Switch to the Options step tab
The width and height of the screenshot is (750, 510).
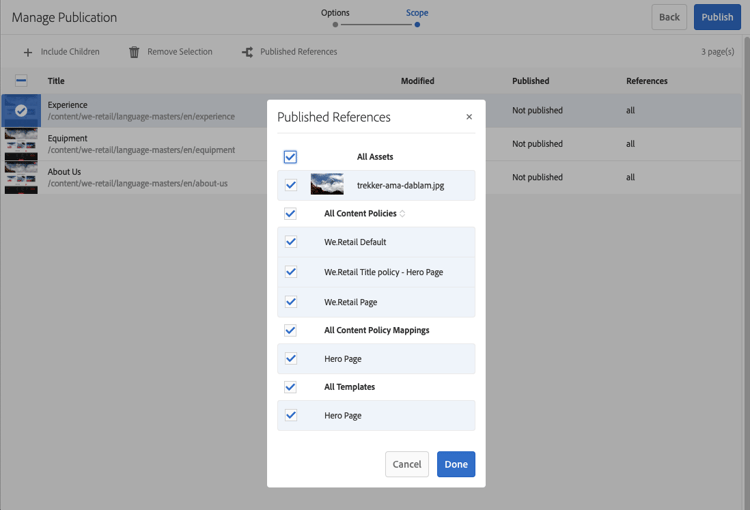tap(335, 13)
